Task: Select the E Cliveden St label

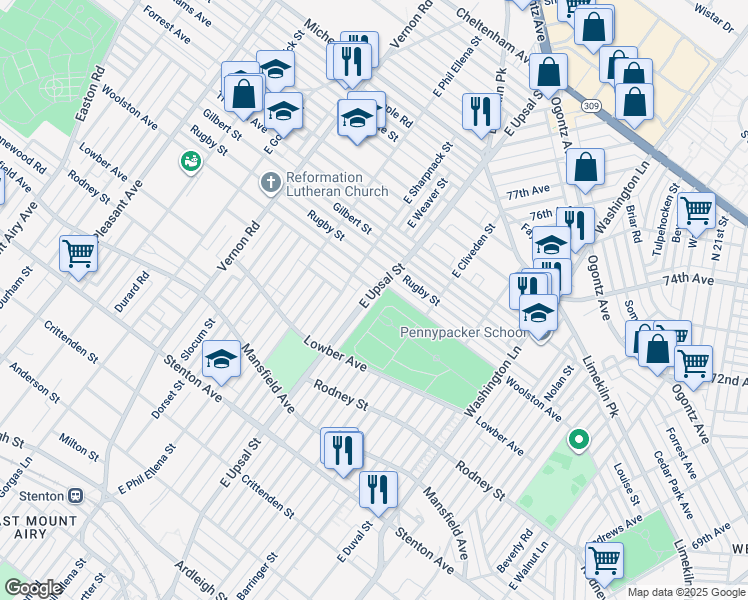Action: [x=474, y=250]
